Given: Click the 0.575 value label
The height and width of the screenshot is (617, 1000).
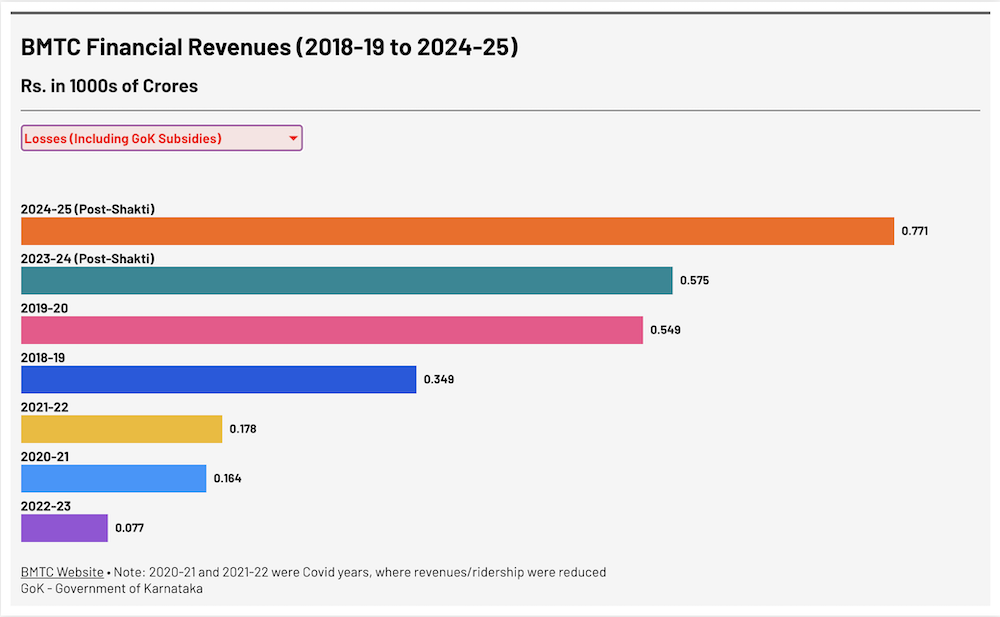Looking at the screenshot, I should [694, 281].
